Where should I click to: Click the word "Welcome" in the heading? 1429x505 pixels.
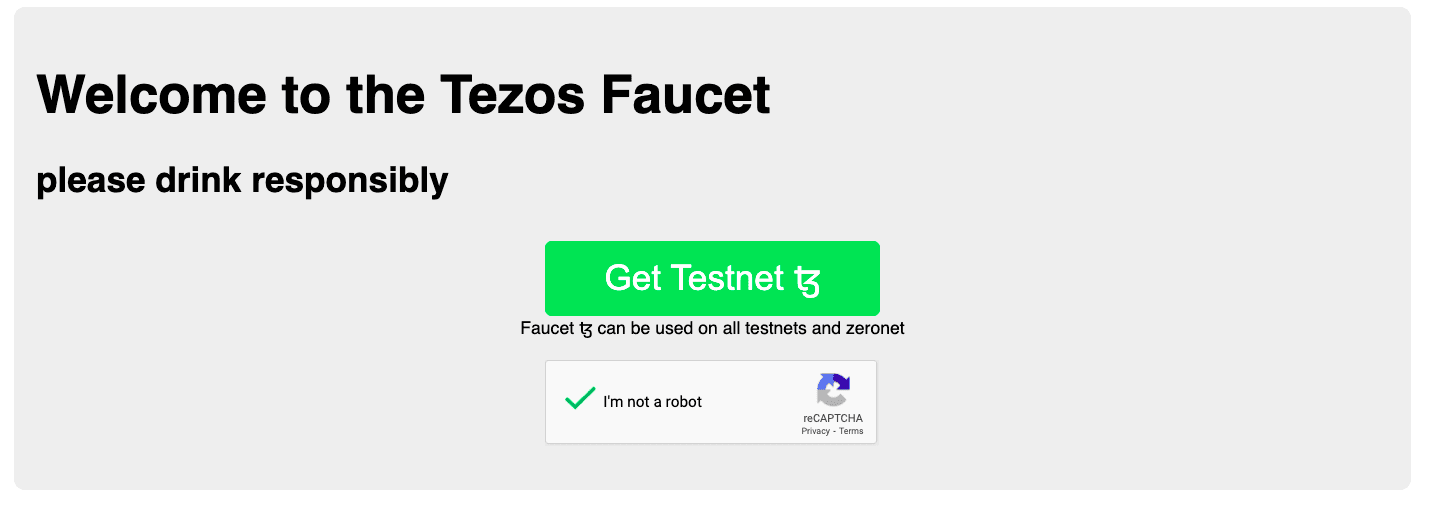152,95
